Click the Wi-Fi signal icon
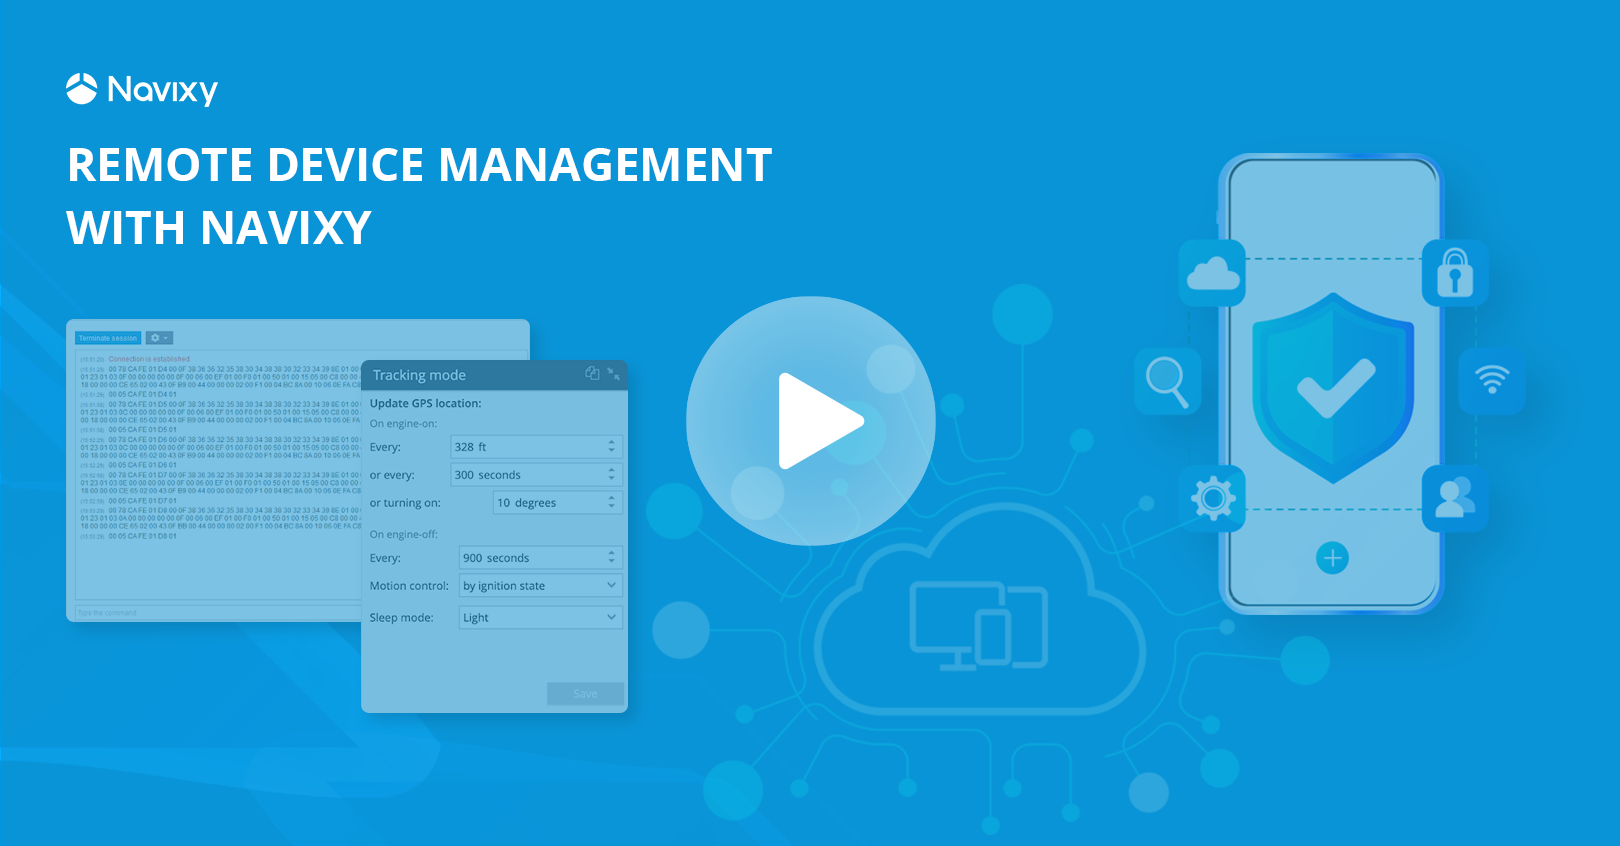1620x846 pixels. (x=1491, y=380)
